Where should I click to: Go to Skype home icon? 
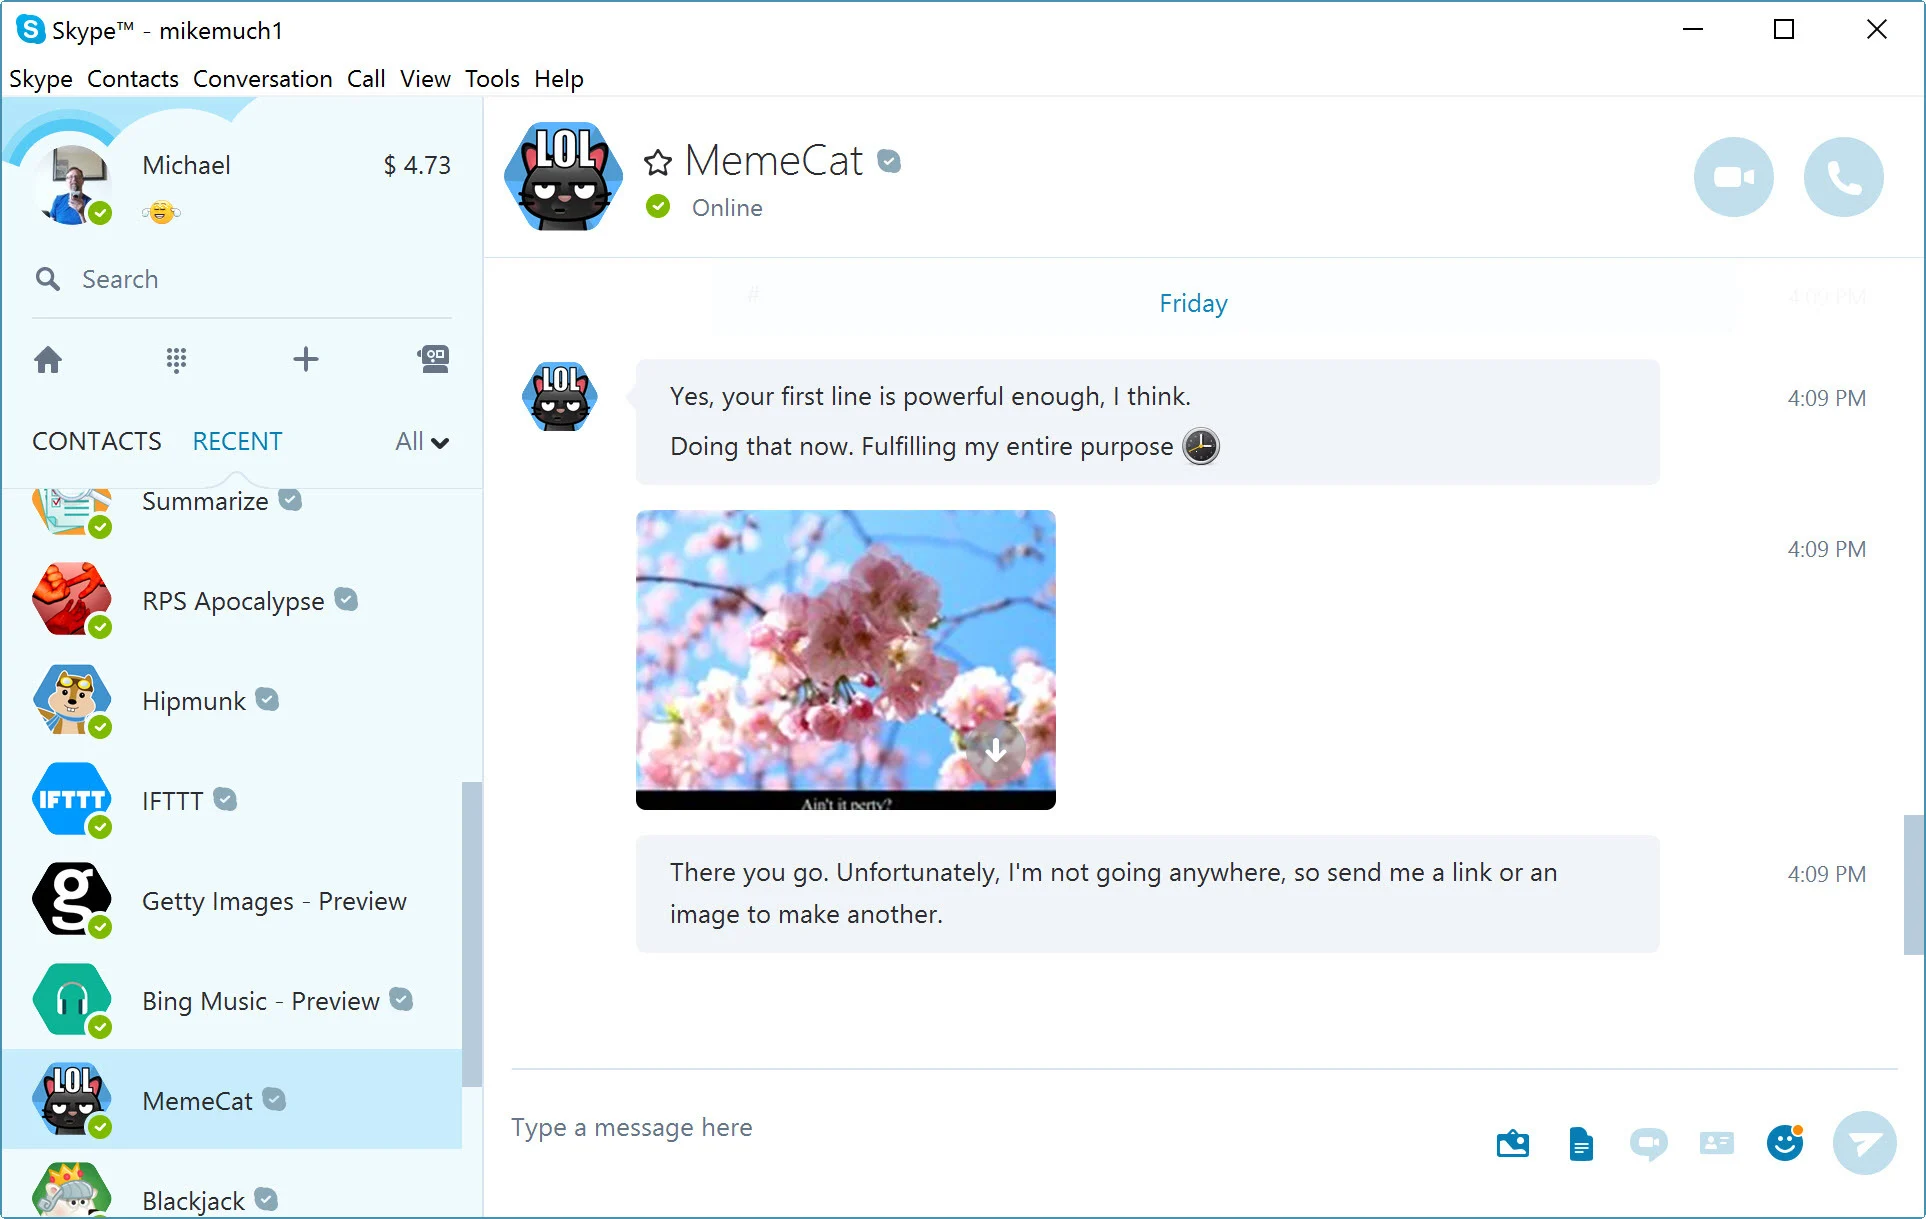[48, 360]
